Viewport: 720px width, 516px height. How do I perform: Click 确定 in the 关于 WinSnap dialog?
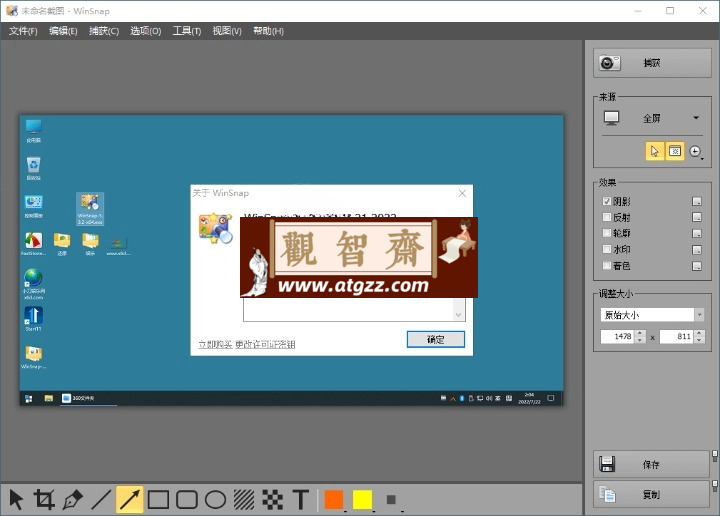436,340
